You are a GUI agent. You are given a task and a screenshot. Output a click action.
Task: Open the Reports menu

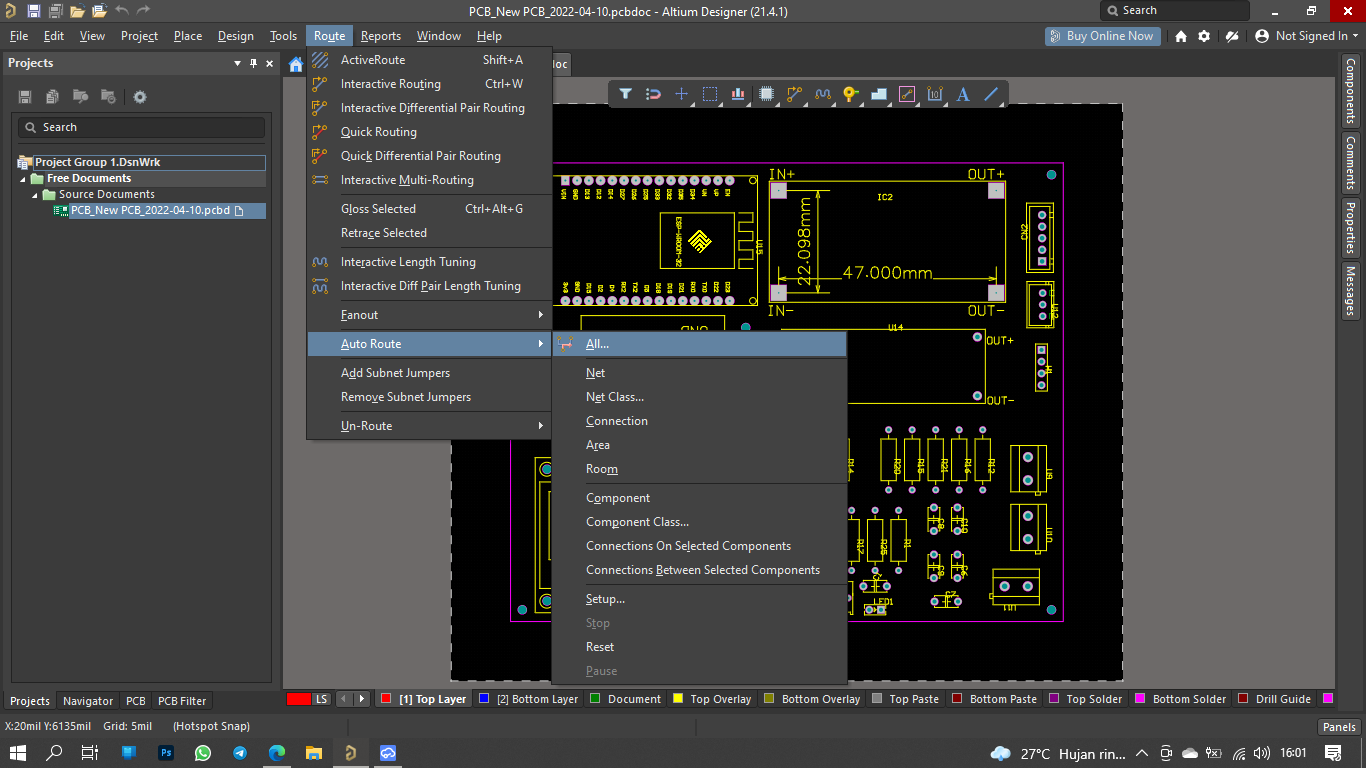[x=381, y=36]
